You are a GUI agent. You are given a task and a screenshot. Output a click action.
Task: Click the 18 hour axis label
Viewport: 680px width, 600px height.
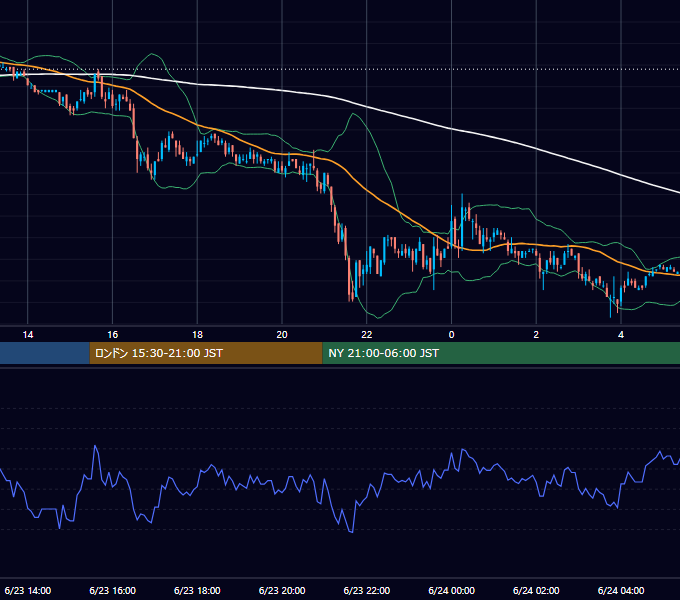(197, 335)
